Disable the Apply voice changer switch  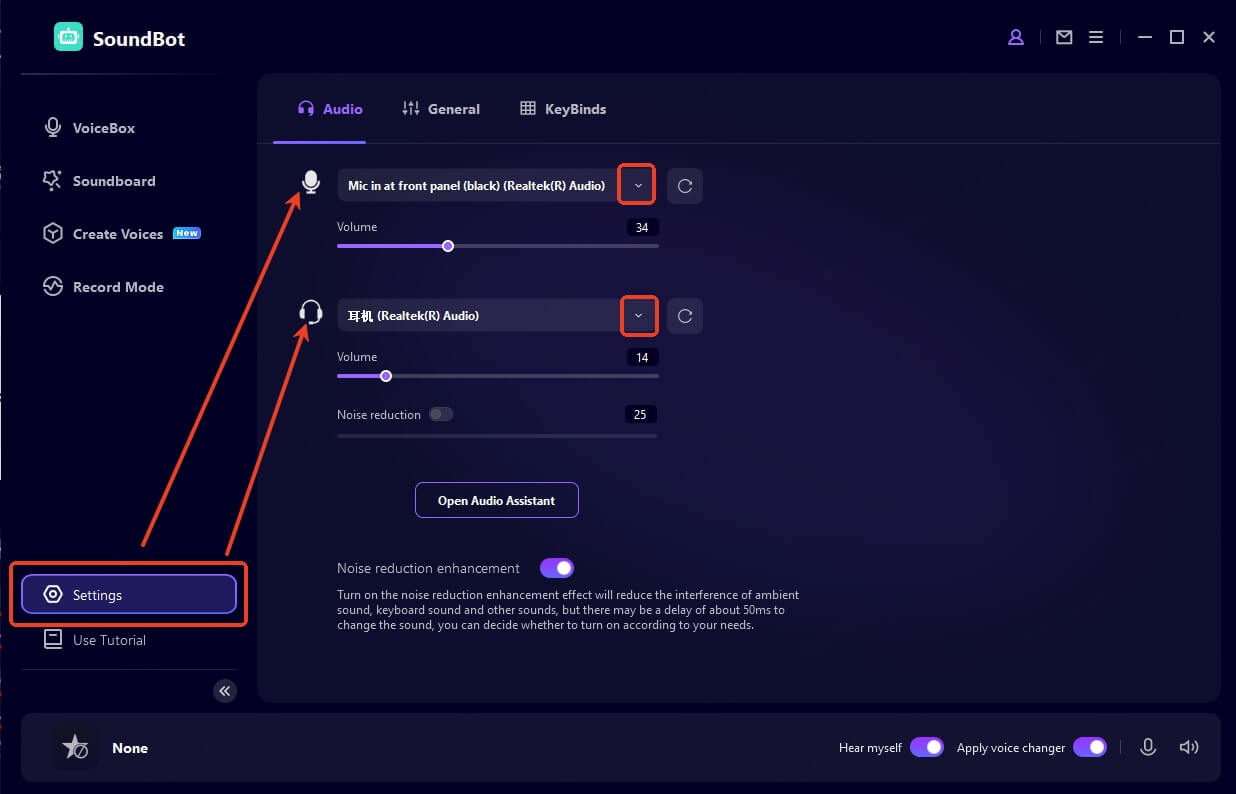coord(1090,747)
